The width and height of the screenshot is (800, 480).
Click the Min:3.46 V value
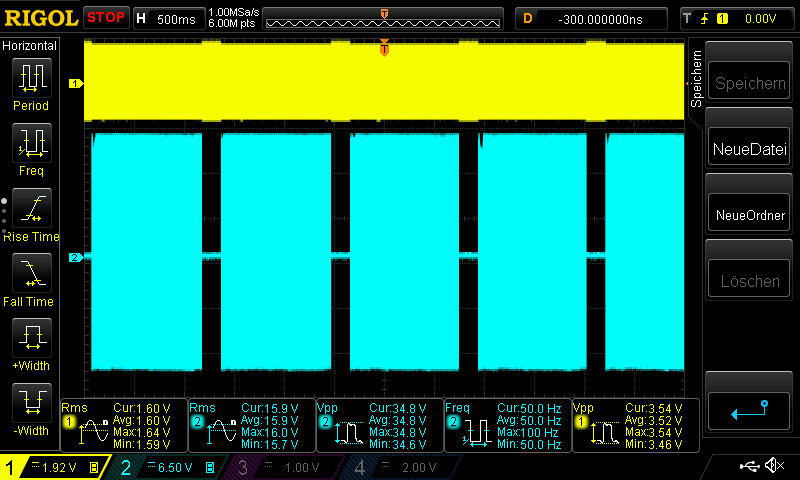[x=654, y=444]
